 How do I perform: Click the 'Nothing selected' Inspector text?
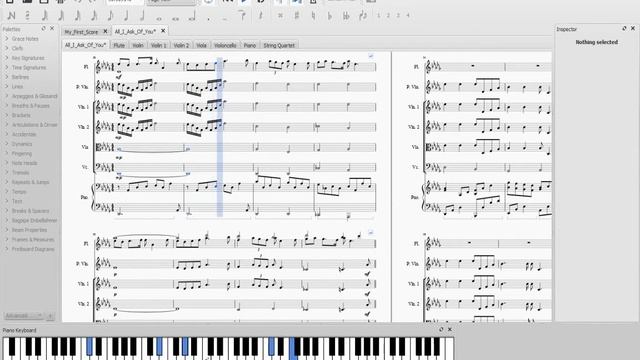pyautogui.click(x=597, y=42)
